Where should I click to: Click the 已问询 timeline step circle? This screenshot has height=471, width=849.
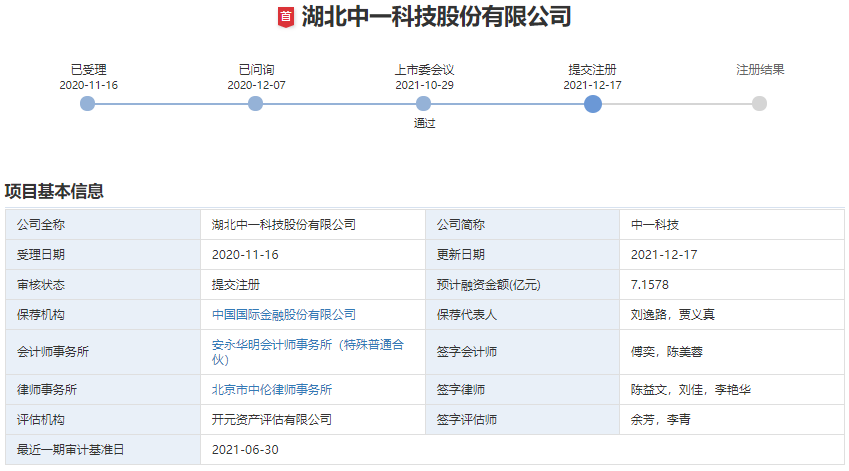point(256,104)
